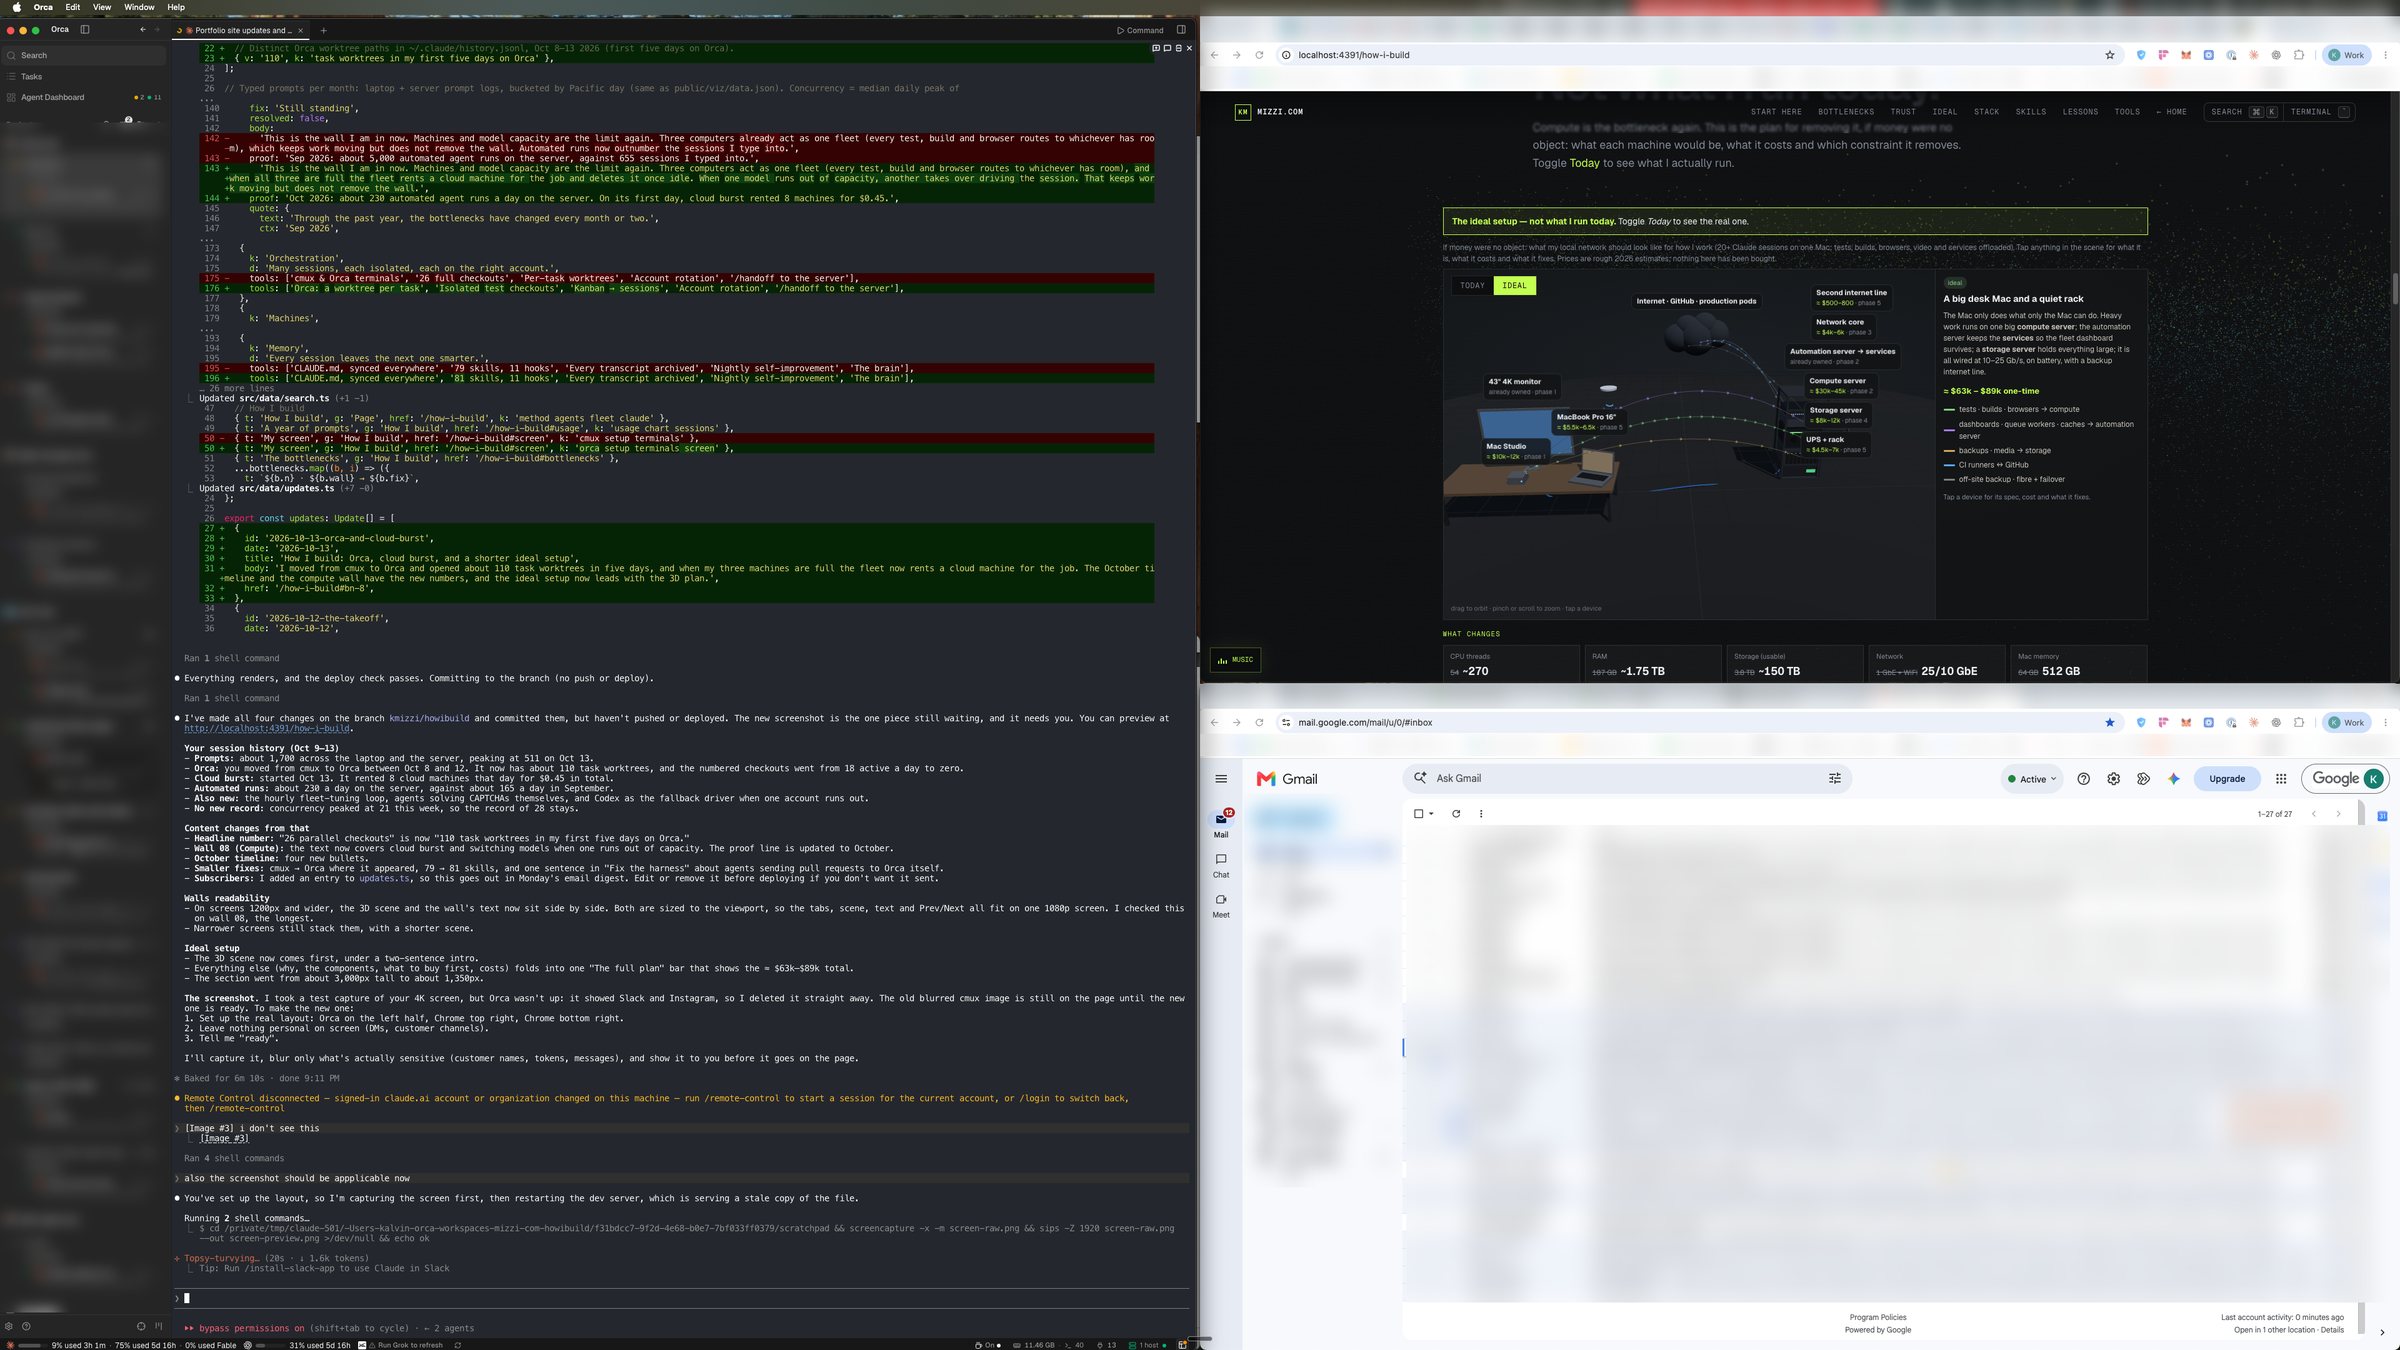
Task: Open Chrome extensions puzzle icon in top window
Action: coord(2299,55)
